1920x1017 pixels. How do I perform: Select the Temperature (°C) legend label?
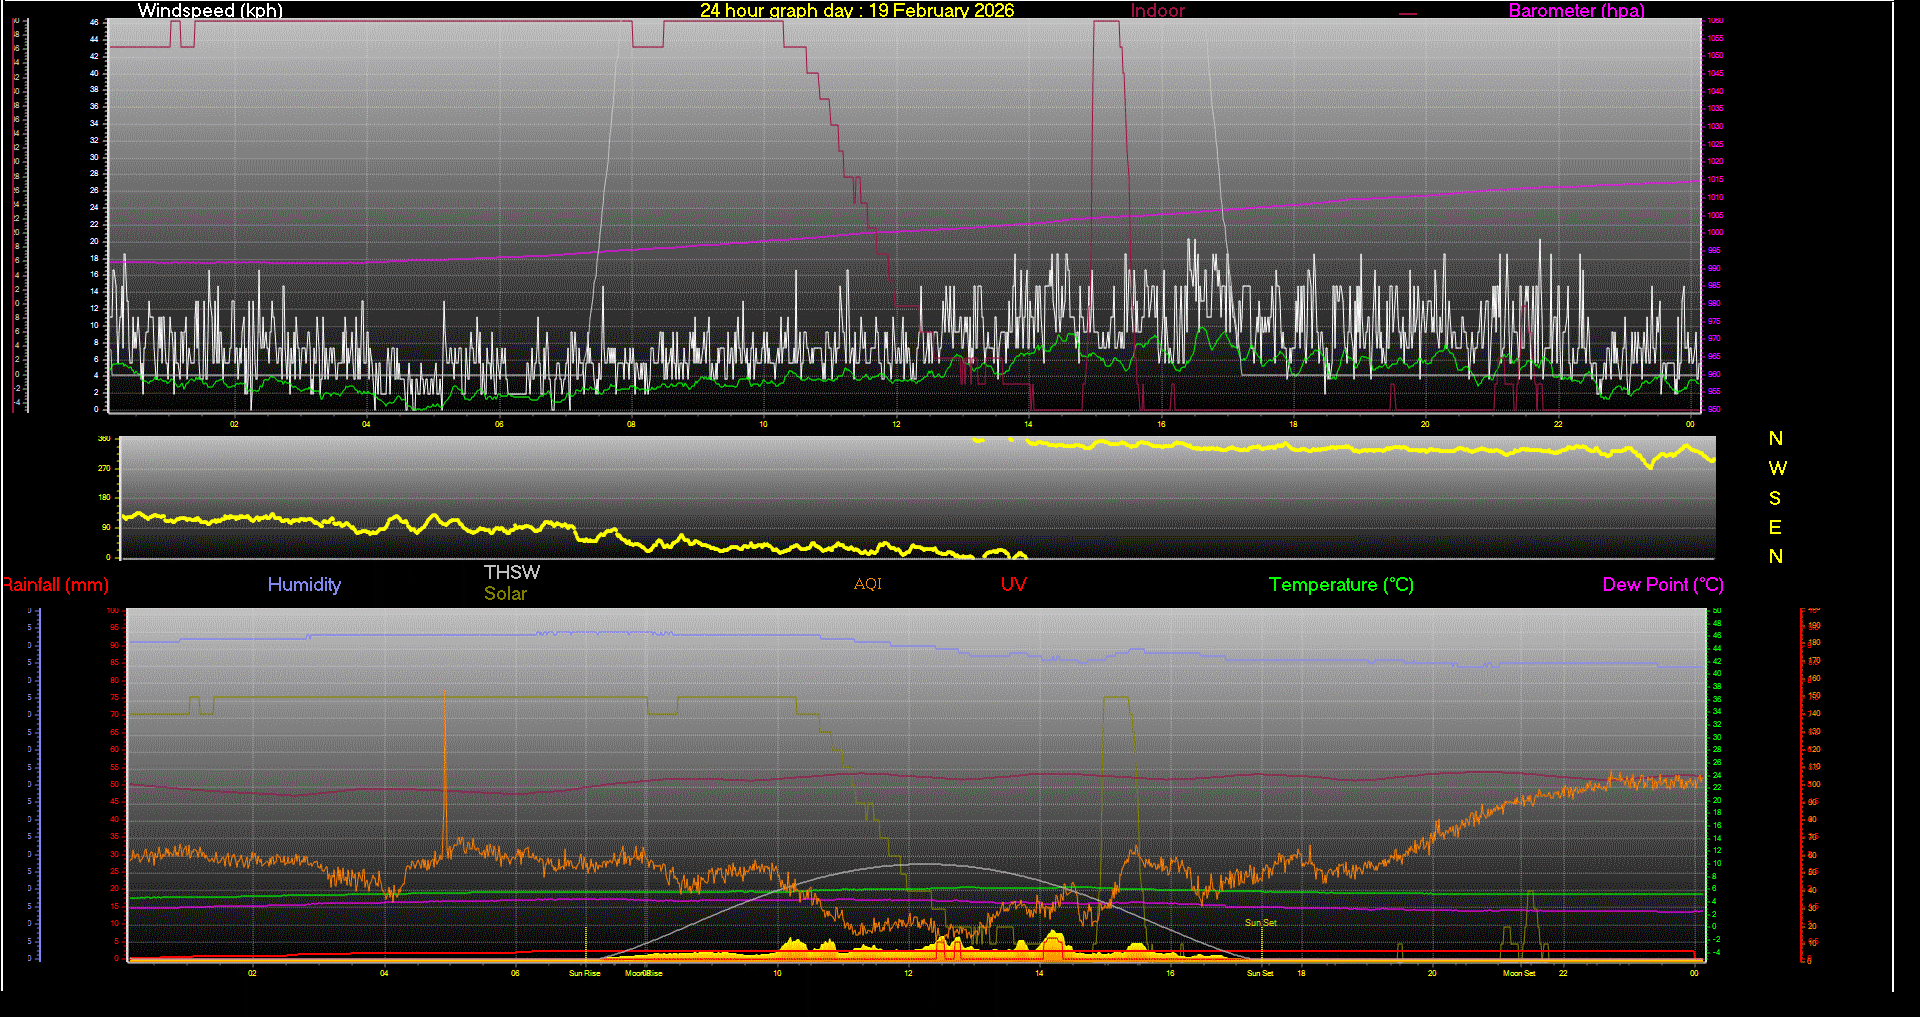click(1341, 585)
